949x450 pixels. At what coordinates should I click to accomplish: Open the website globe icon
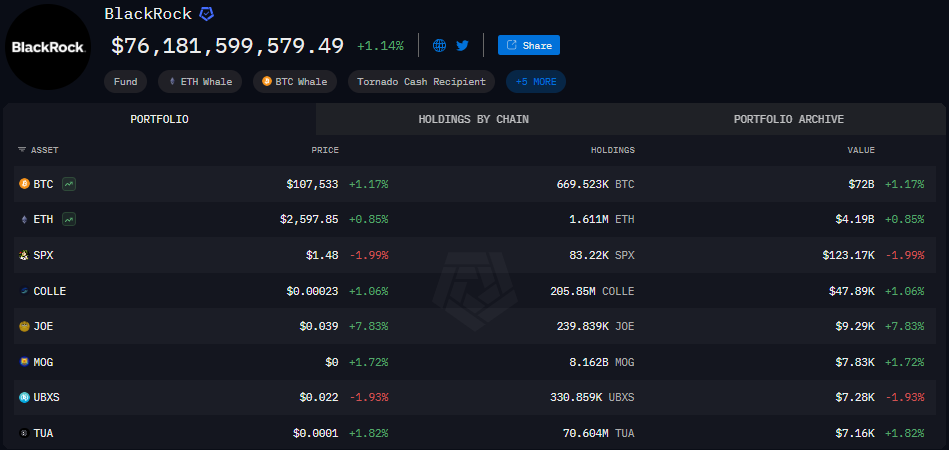(439, 45)
